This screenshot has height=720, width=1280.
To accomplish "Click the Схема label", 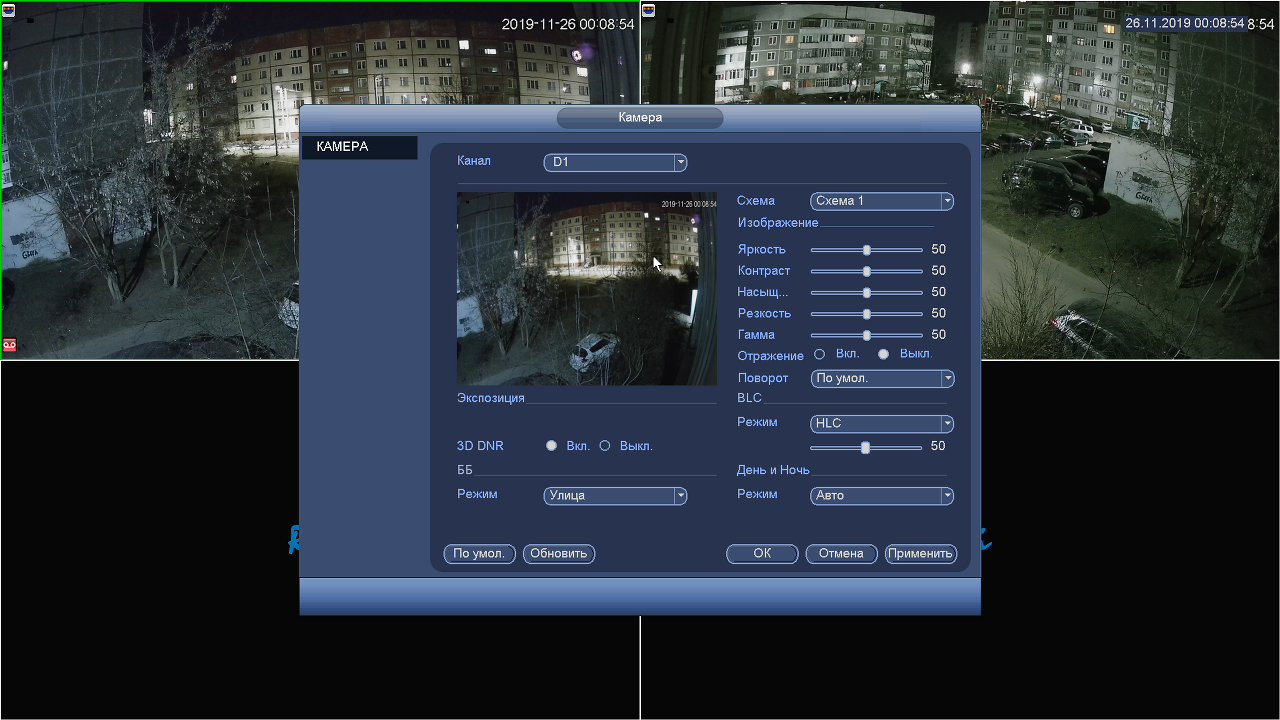I will [756, 201].
